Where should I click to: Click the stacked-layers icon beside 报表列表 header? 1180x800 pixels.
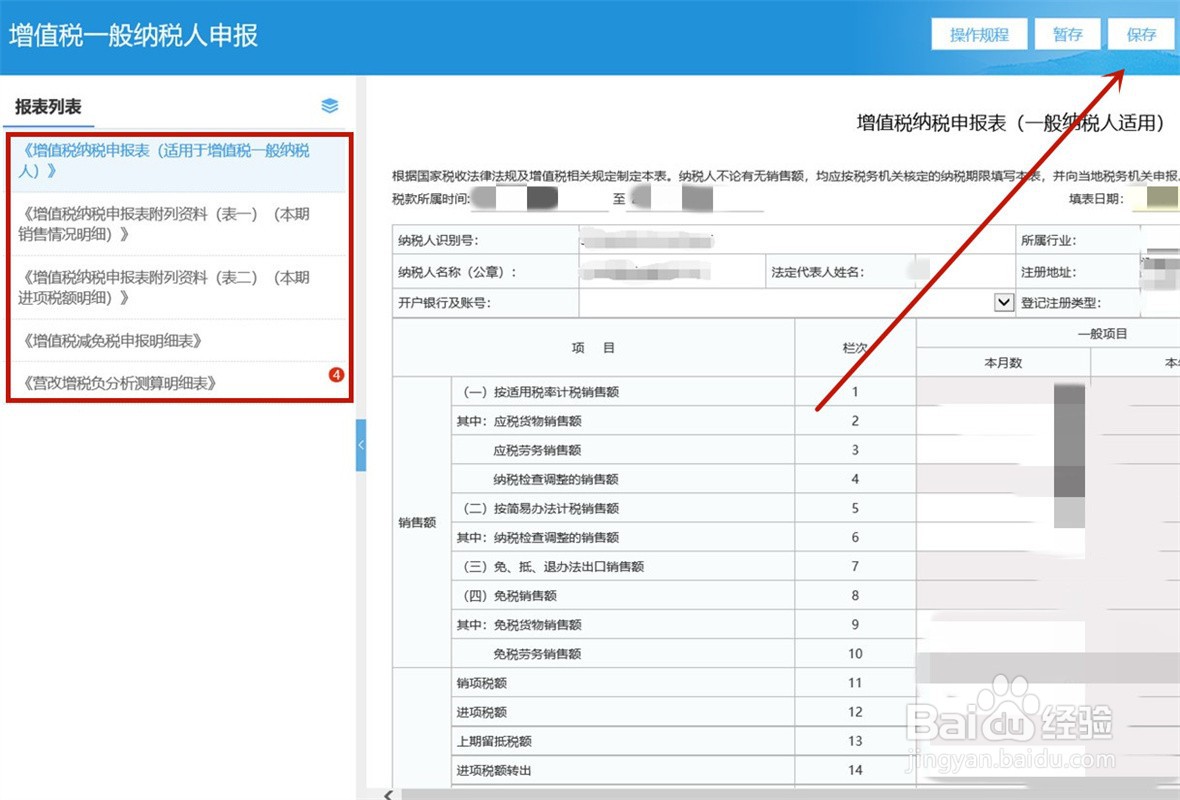329,105
